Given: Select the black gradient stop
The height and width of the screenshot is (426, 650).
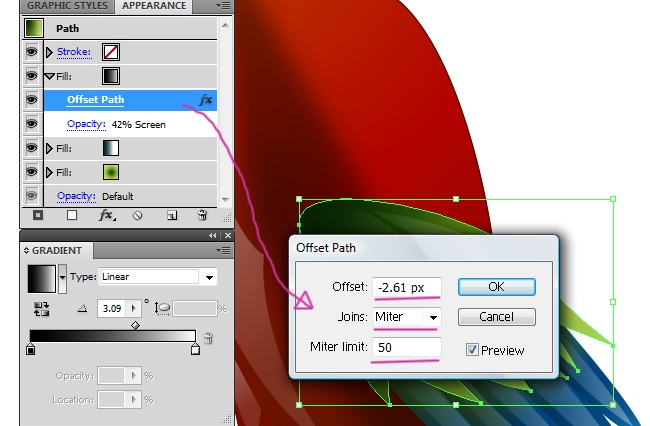Looking at the screenshot, I should click(x=31, y=350).
